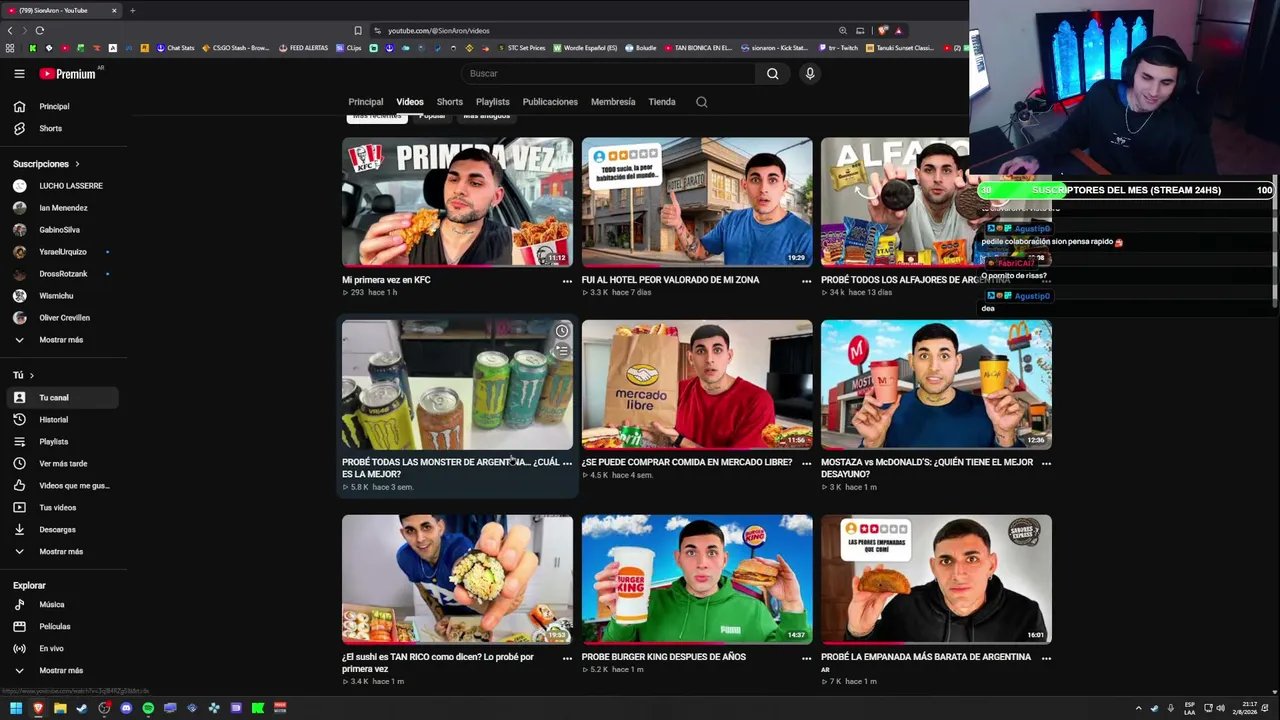The width and height of the screenshot is (1280, 720).
Task: Open Tu canal in the sidebar
Action: [60, 398]
